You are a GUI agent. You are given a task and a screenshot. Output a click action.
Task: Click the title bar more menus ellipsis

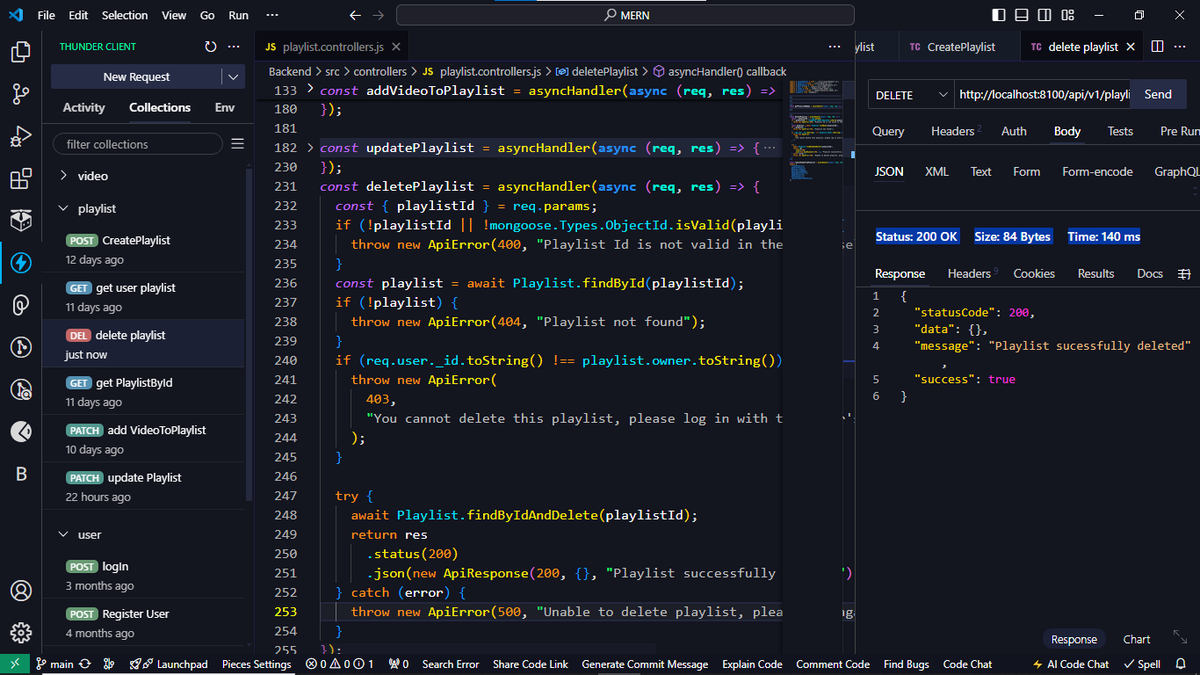[272, 15]
